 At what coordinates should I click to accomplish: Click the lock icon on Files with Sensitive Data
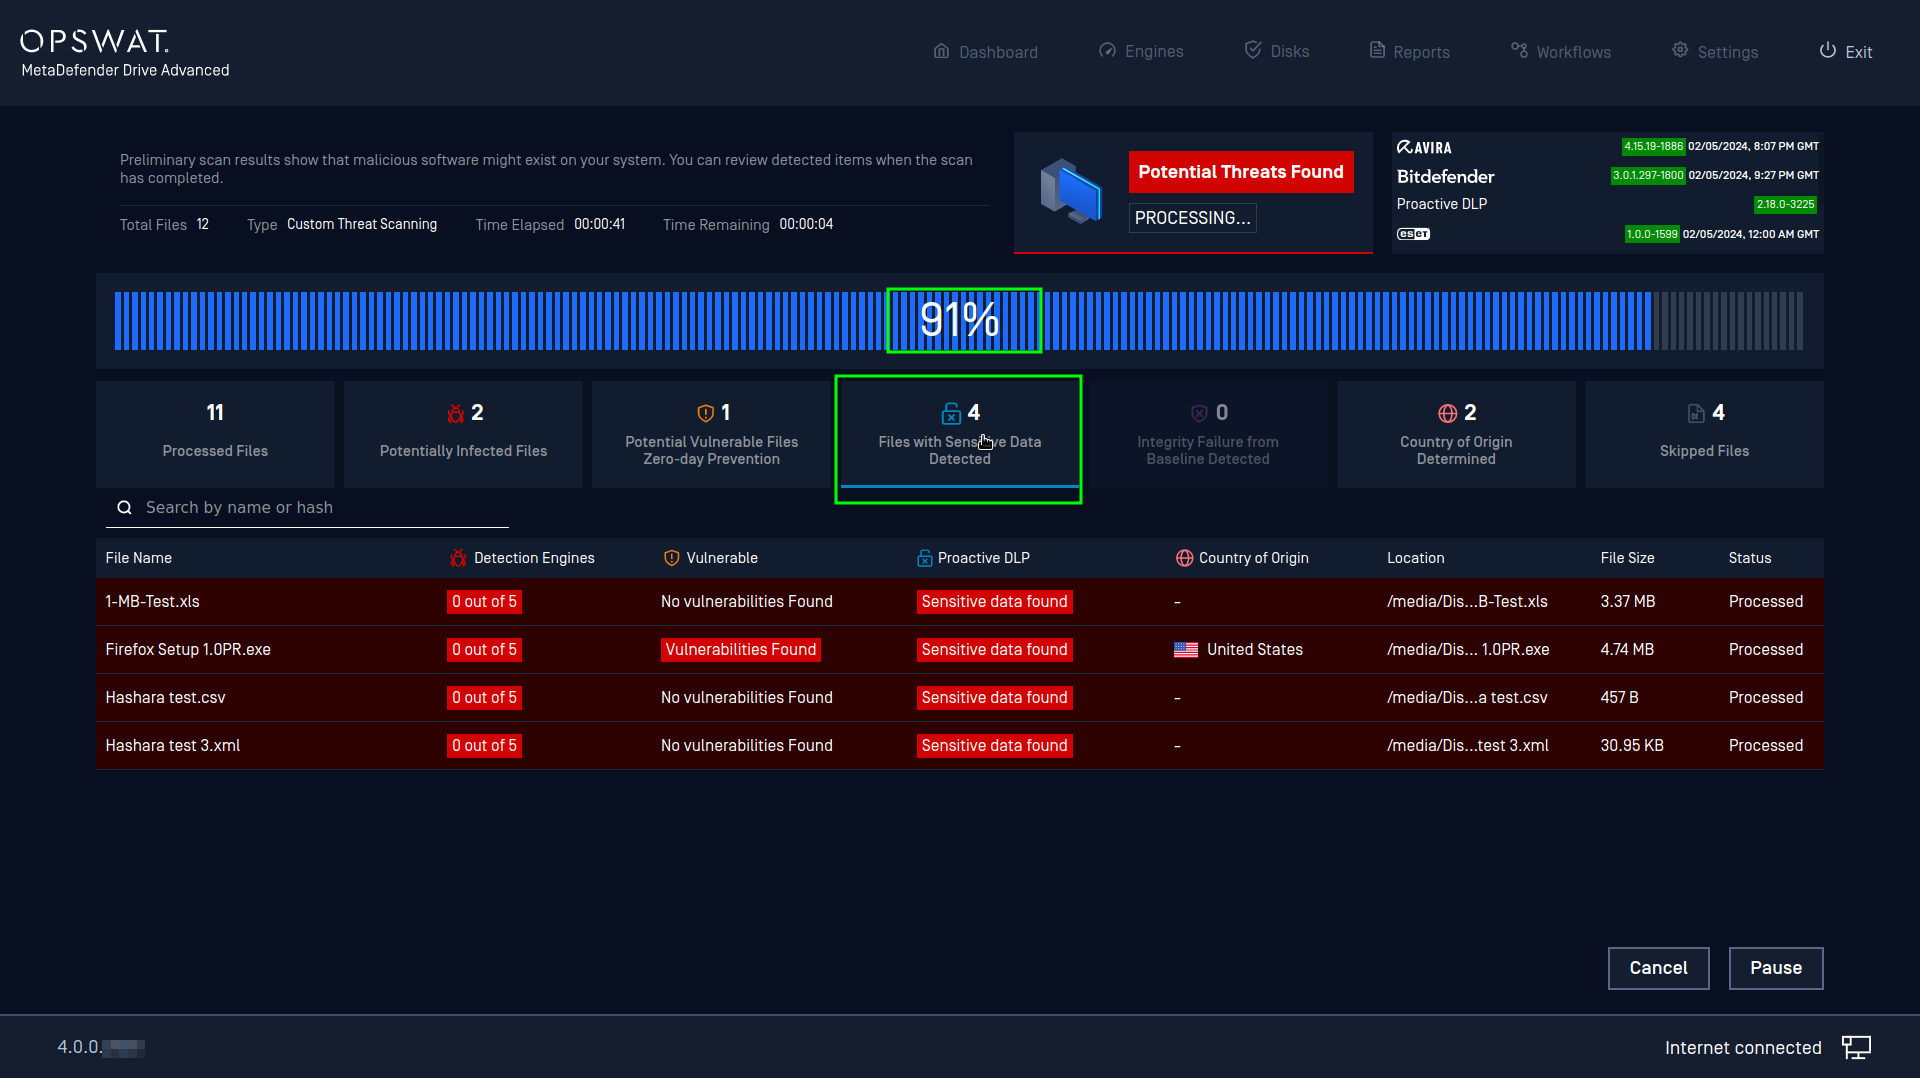951,413
